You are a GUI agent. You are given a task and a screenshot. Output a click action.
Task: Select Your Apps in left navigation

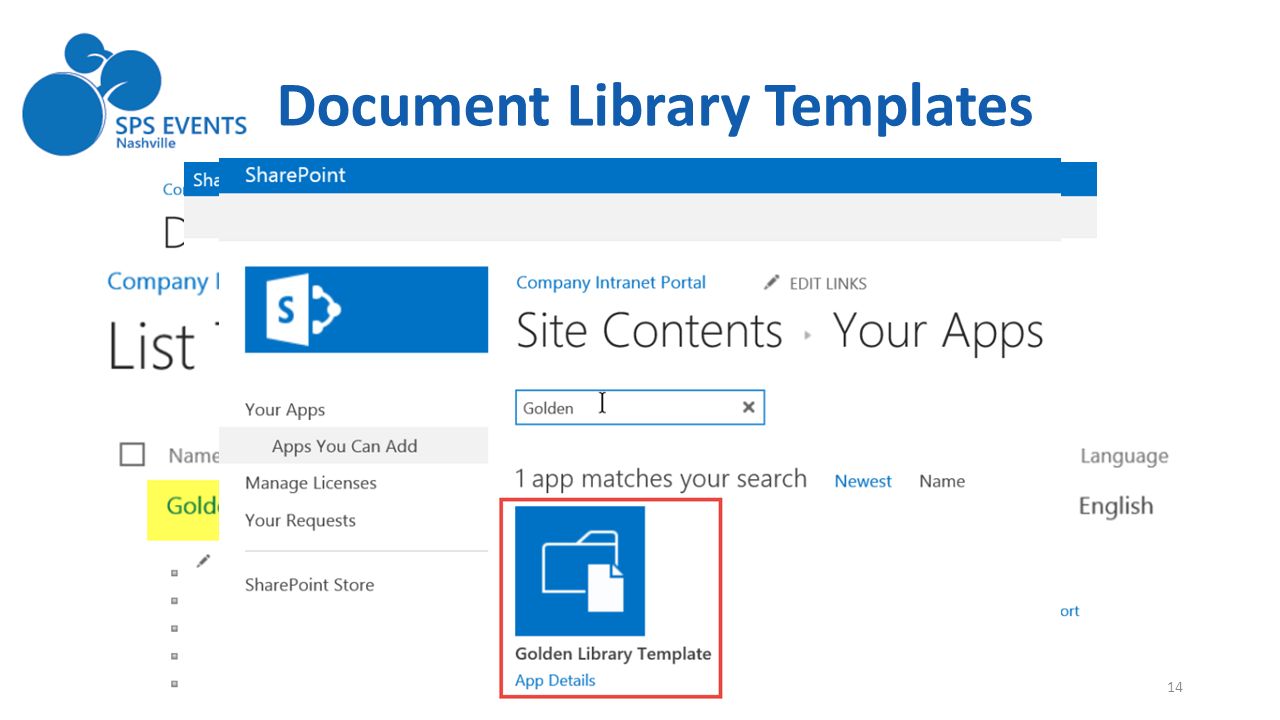click(x=285, y=410)
